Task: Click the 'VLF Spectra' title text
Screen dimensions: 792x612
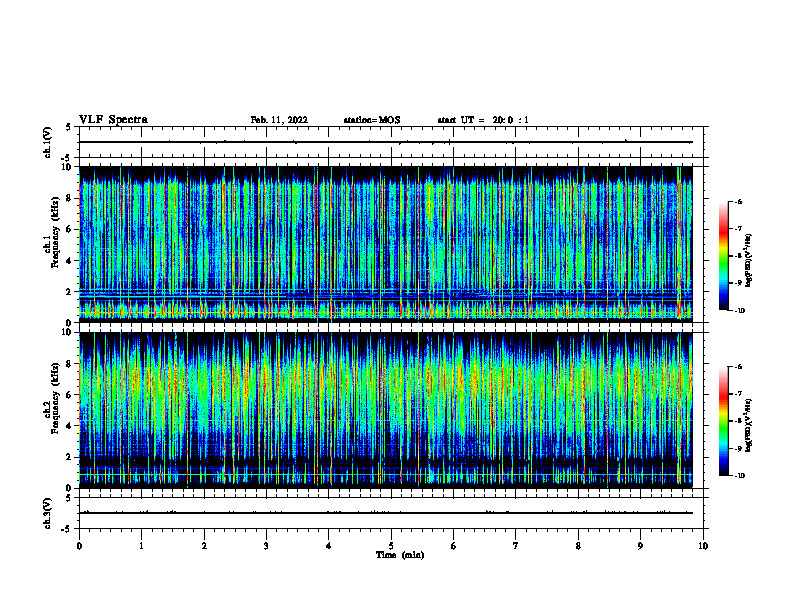Action: pyautogui.click(x=113, y=120)
